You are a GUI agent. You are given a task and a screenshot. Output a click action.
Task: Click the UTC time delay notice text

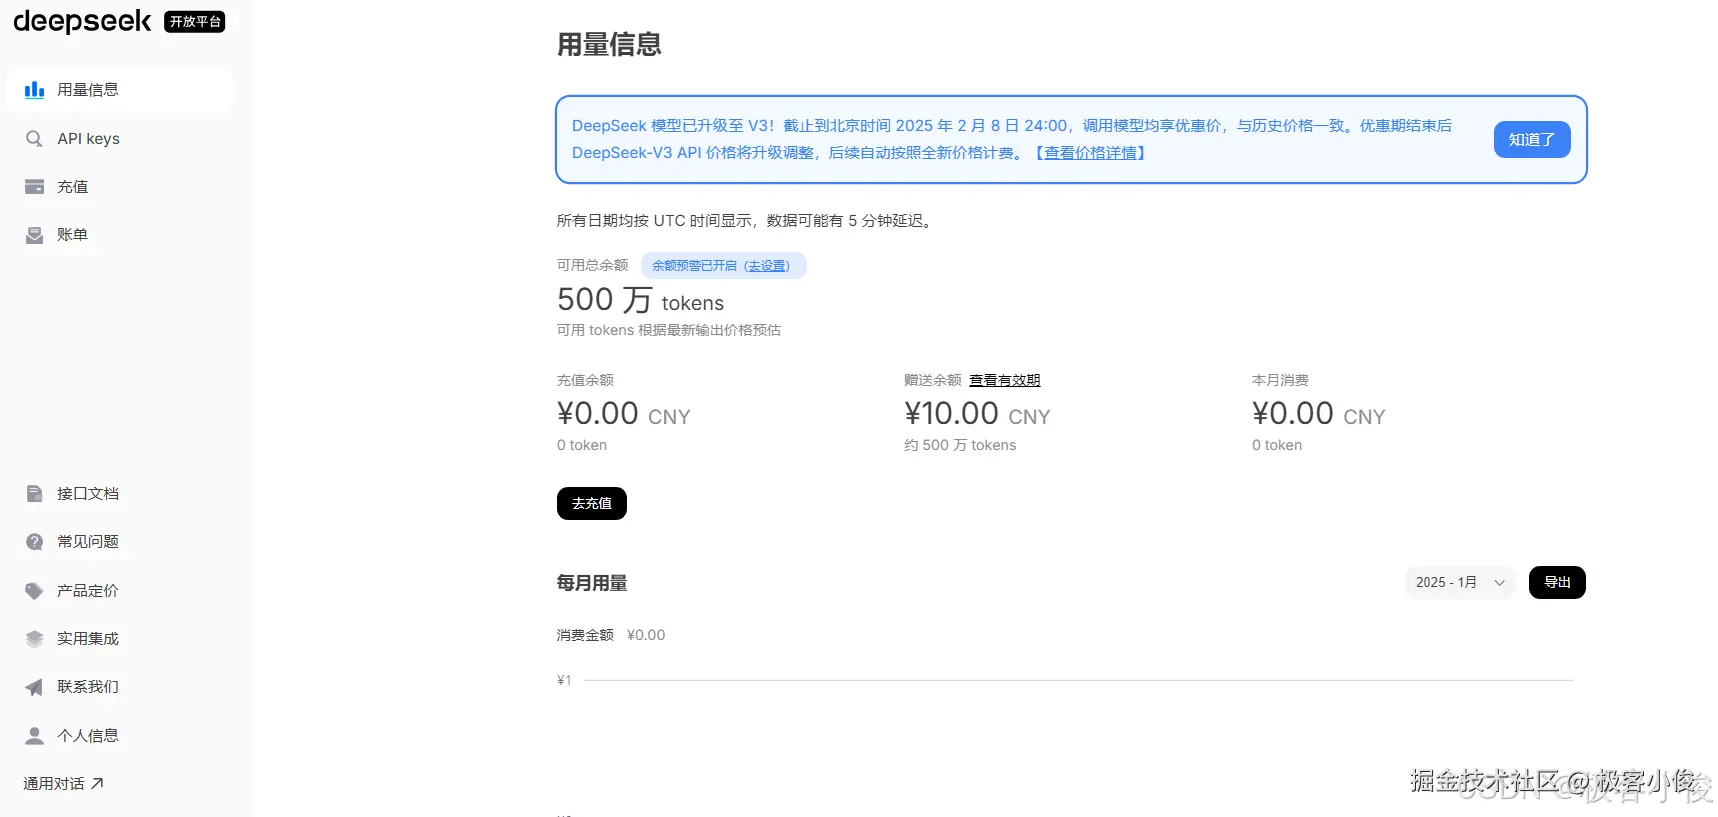click(x=746, y=221)
